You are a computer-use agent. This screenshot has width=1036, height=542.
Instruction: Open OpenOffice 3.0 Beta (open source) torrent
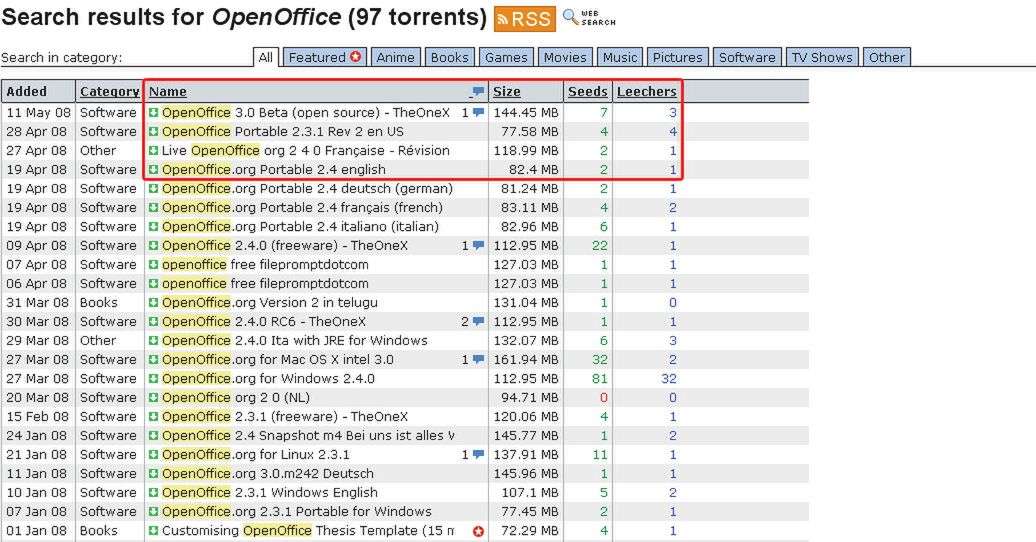pos(306,112)
